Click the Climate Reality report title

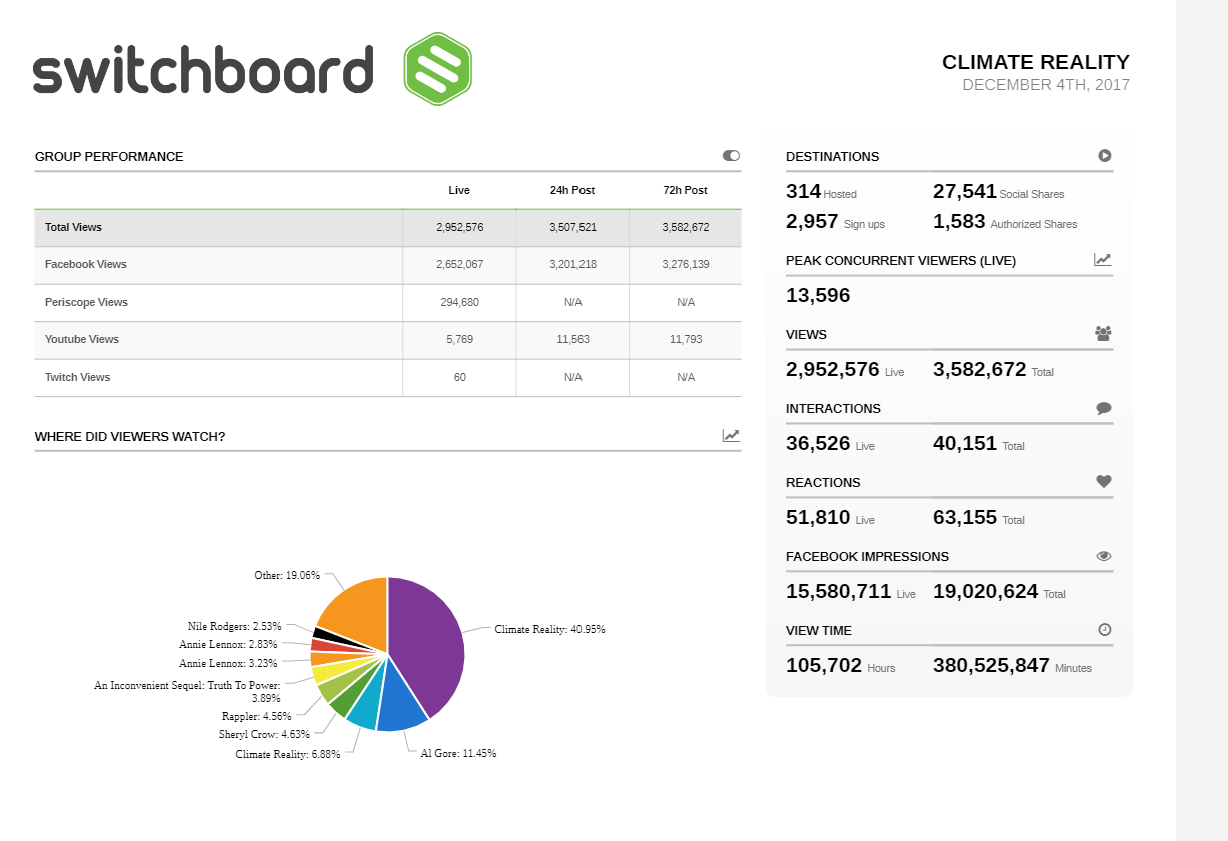(x=1036, y=62)
